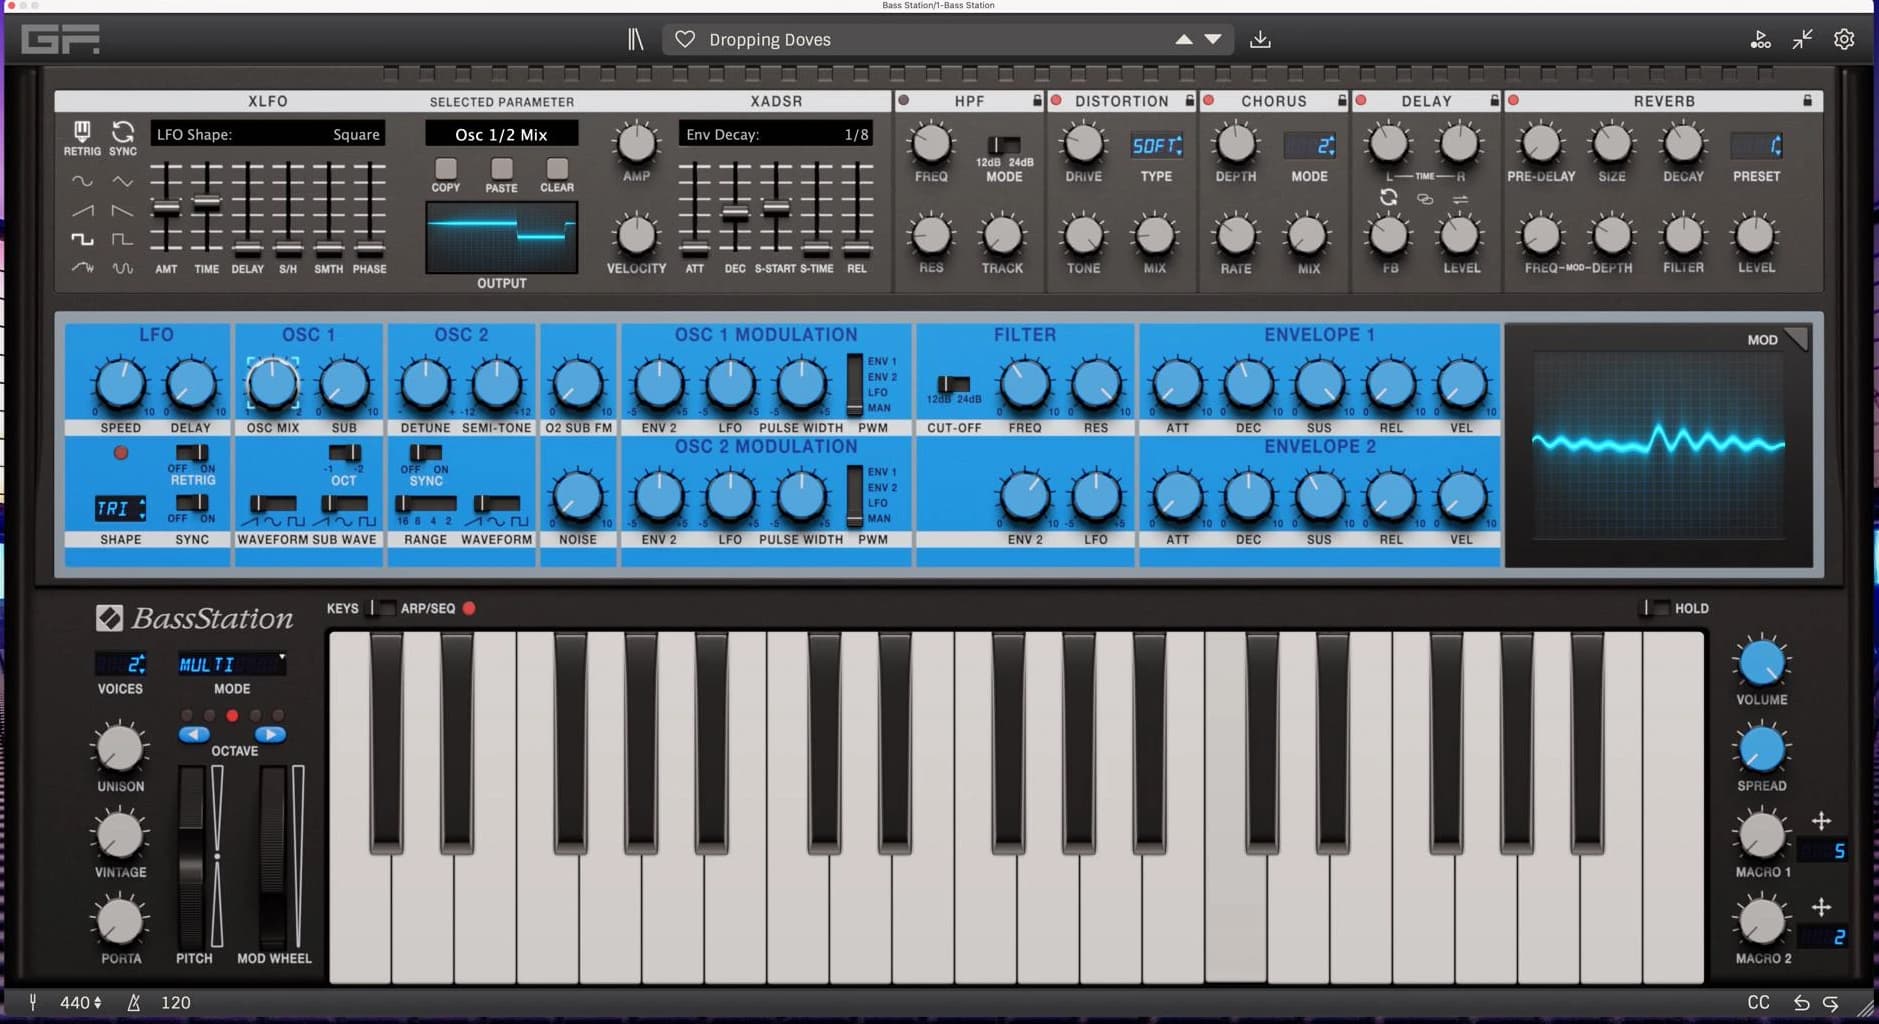This screenshot has width=1879, height=1024.
Task: Click the shrink window arrows icon
Action: [x=1802, y=39]
